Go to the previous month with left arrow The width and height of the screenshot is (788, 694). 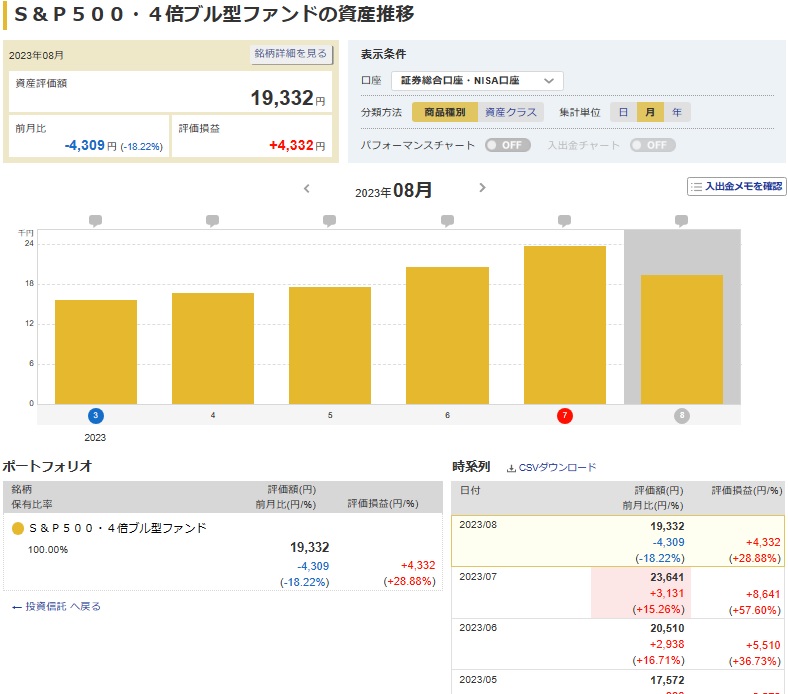(307, 188)
